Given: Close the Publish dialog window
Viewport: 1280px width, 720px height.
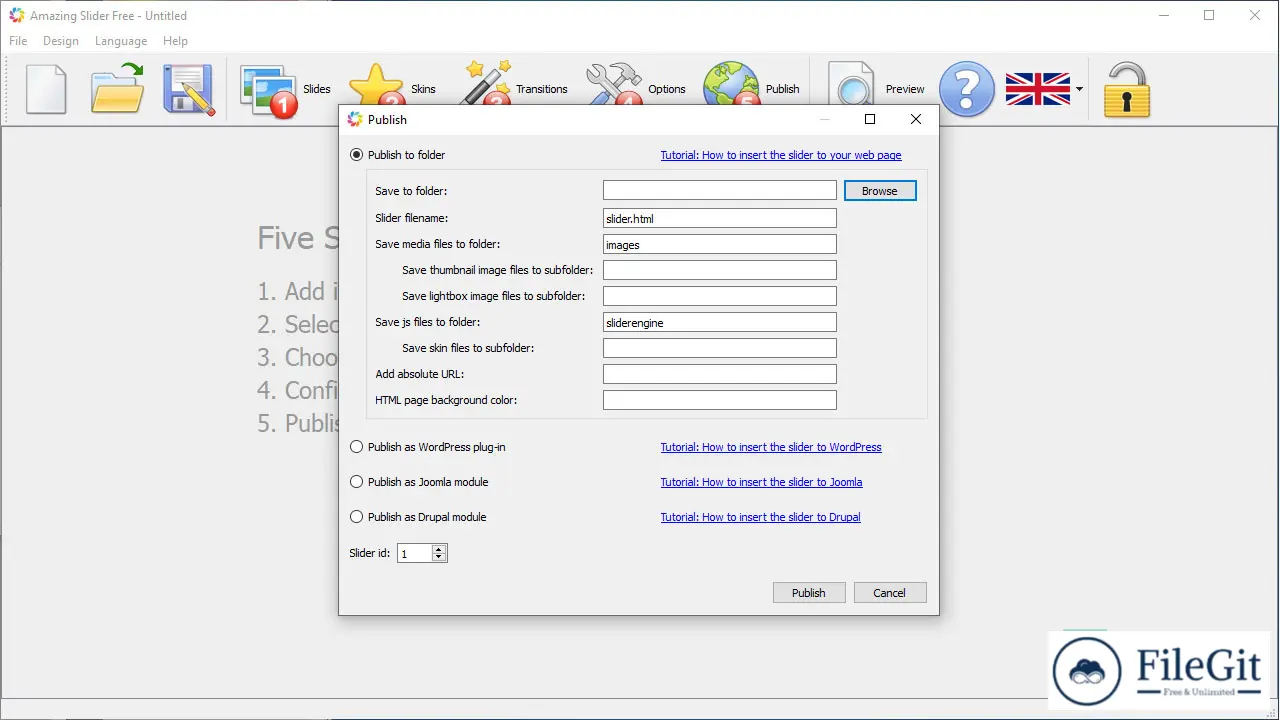Looking at the screenshot, I should 916,119.
